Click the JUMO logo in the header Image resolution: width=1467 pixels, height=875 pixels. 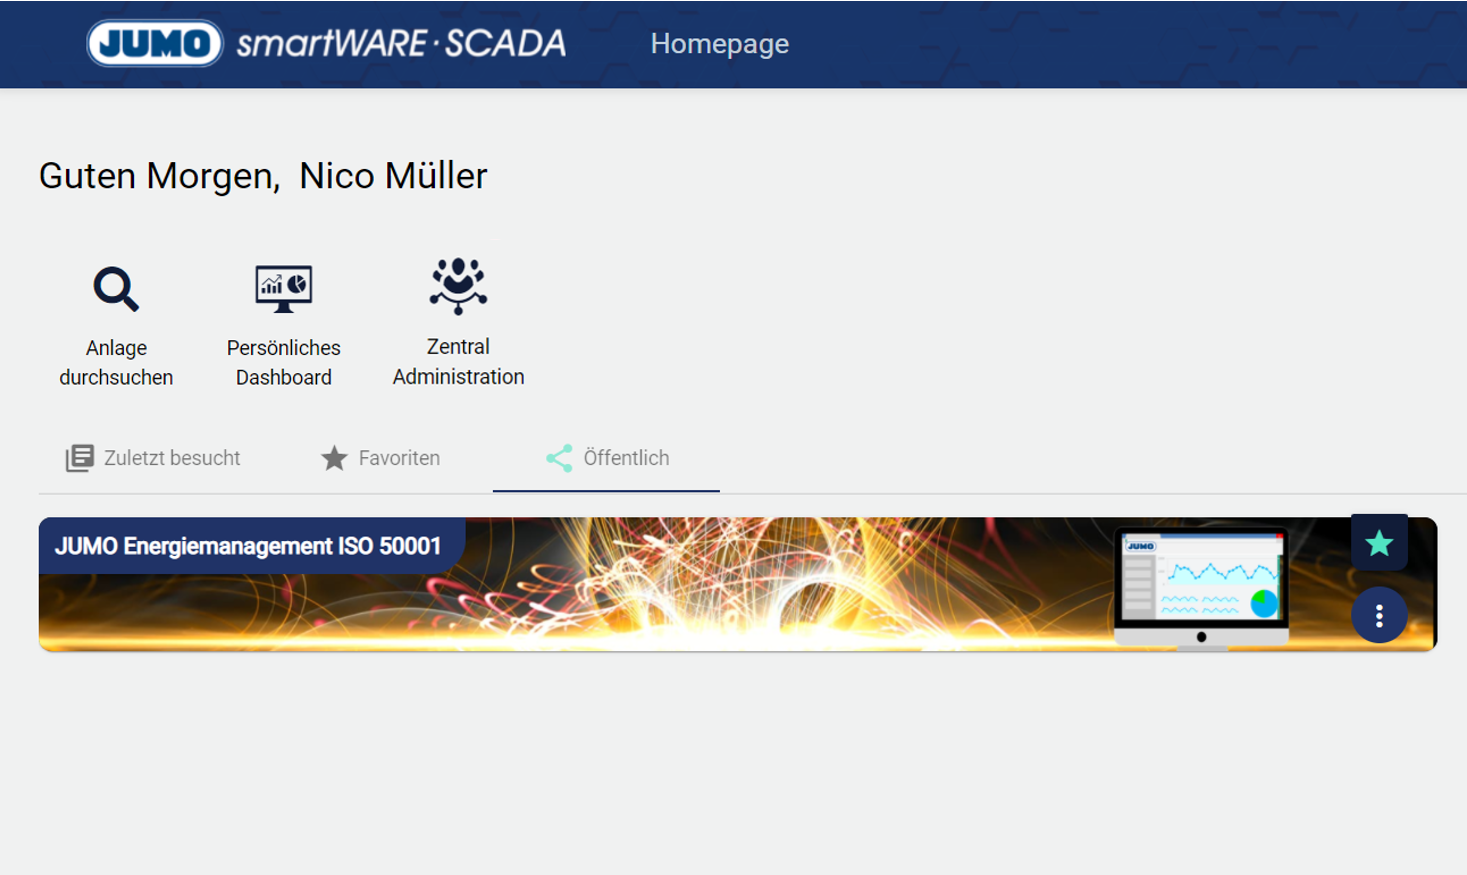155,44
